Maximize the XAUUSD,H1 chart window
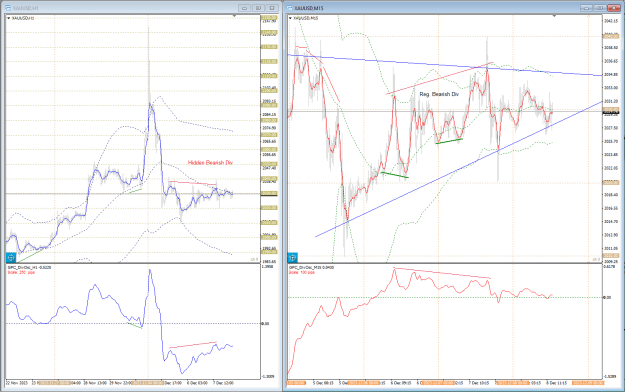The image size is (625, 392). 272,8
